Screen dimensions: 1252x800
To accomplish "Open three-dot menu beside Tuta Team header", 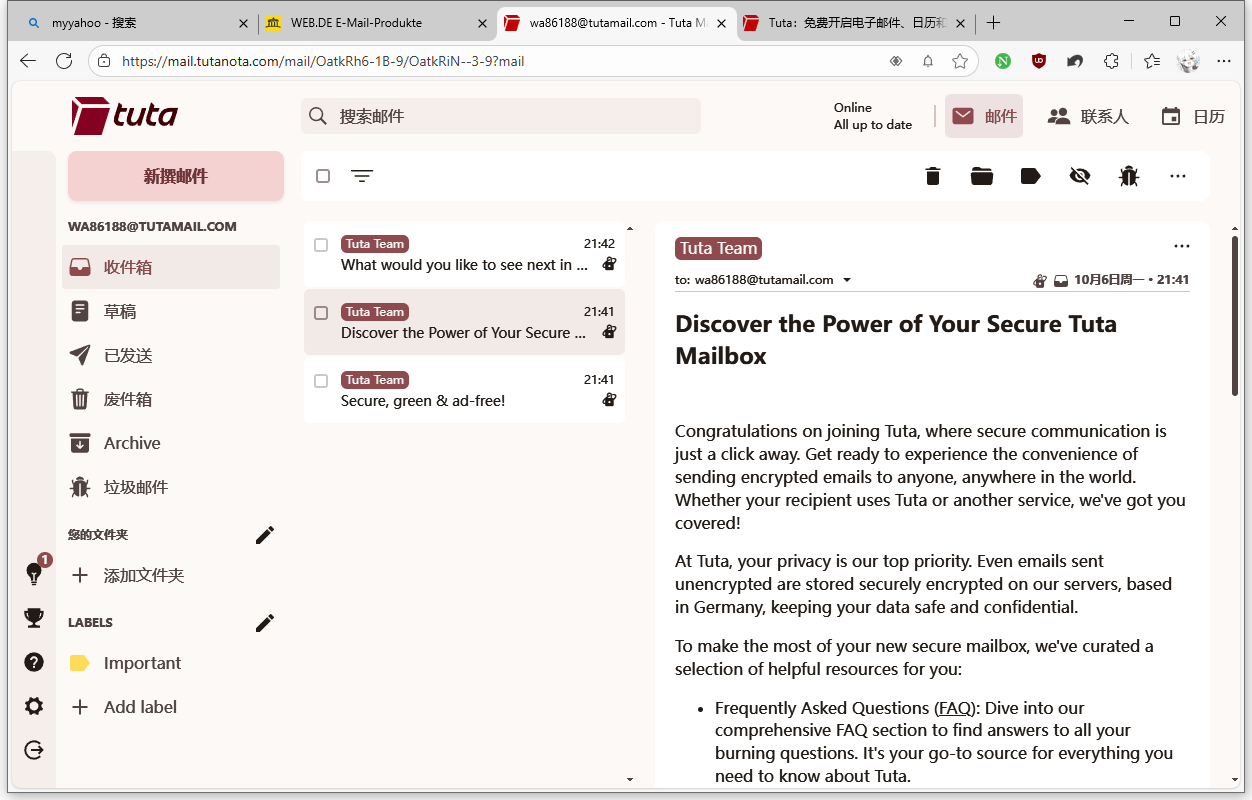I will tap(1181, 246).
